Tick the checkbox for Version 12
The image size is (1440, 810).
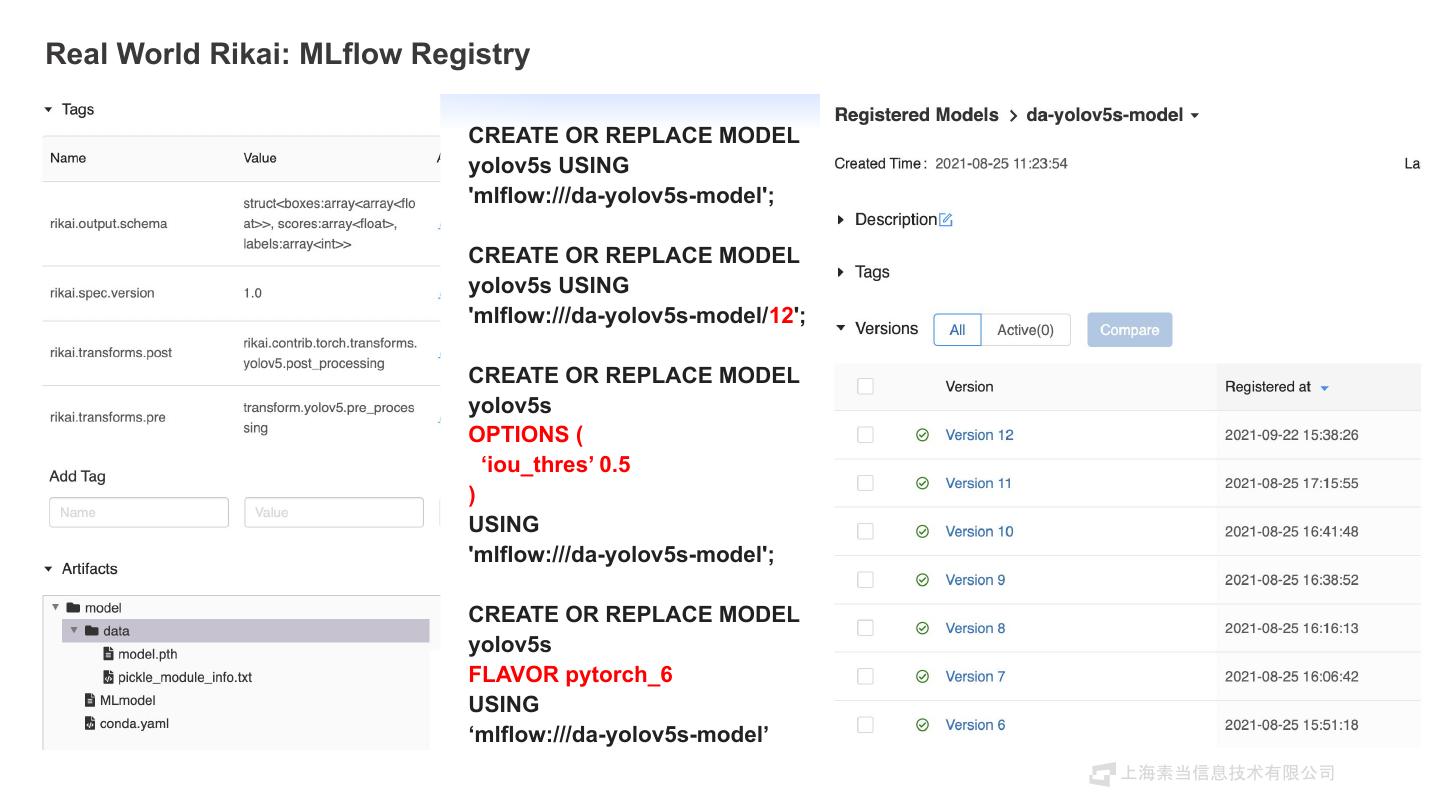(x=865, y=435)
